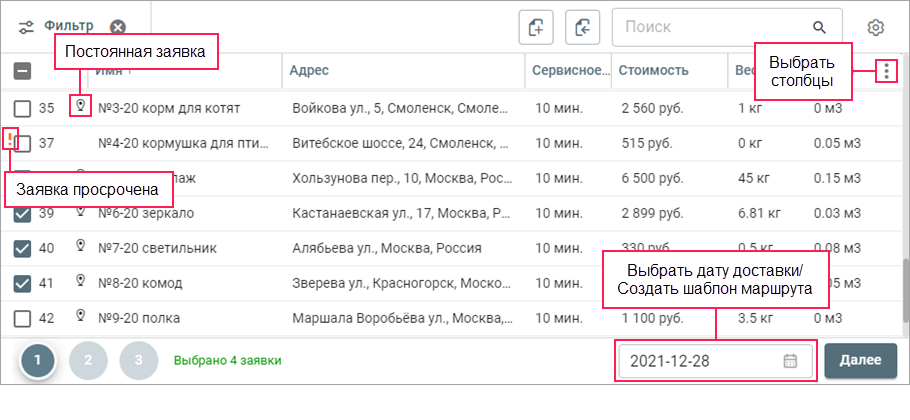Click the permanent order pin icon in row 35
This screenshot has height=420, width=910.
pos(80,104)
